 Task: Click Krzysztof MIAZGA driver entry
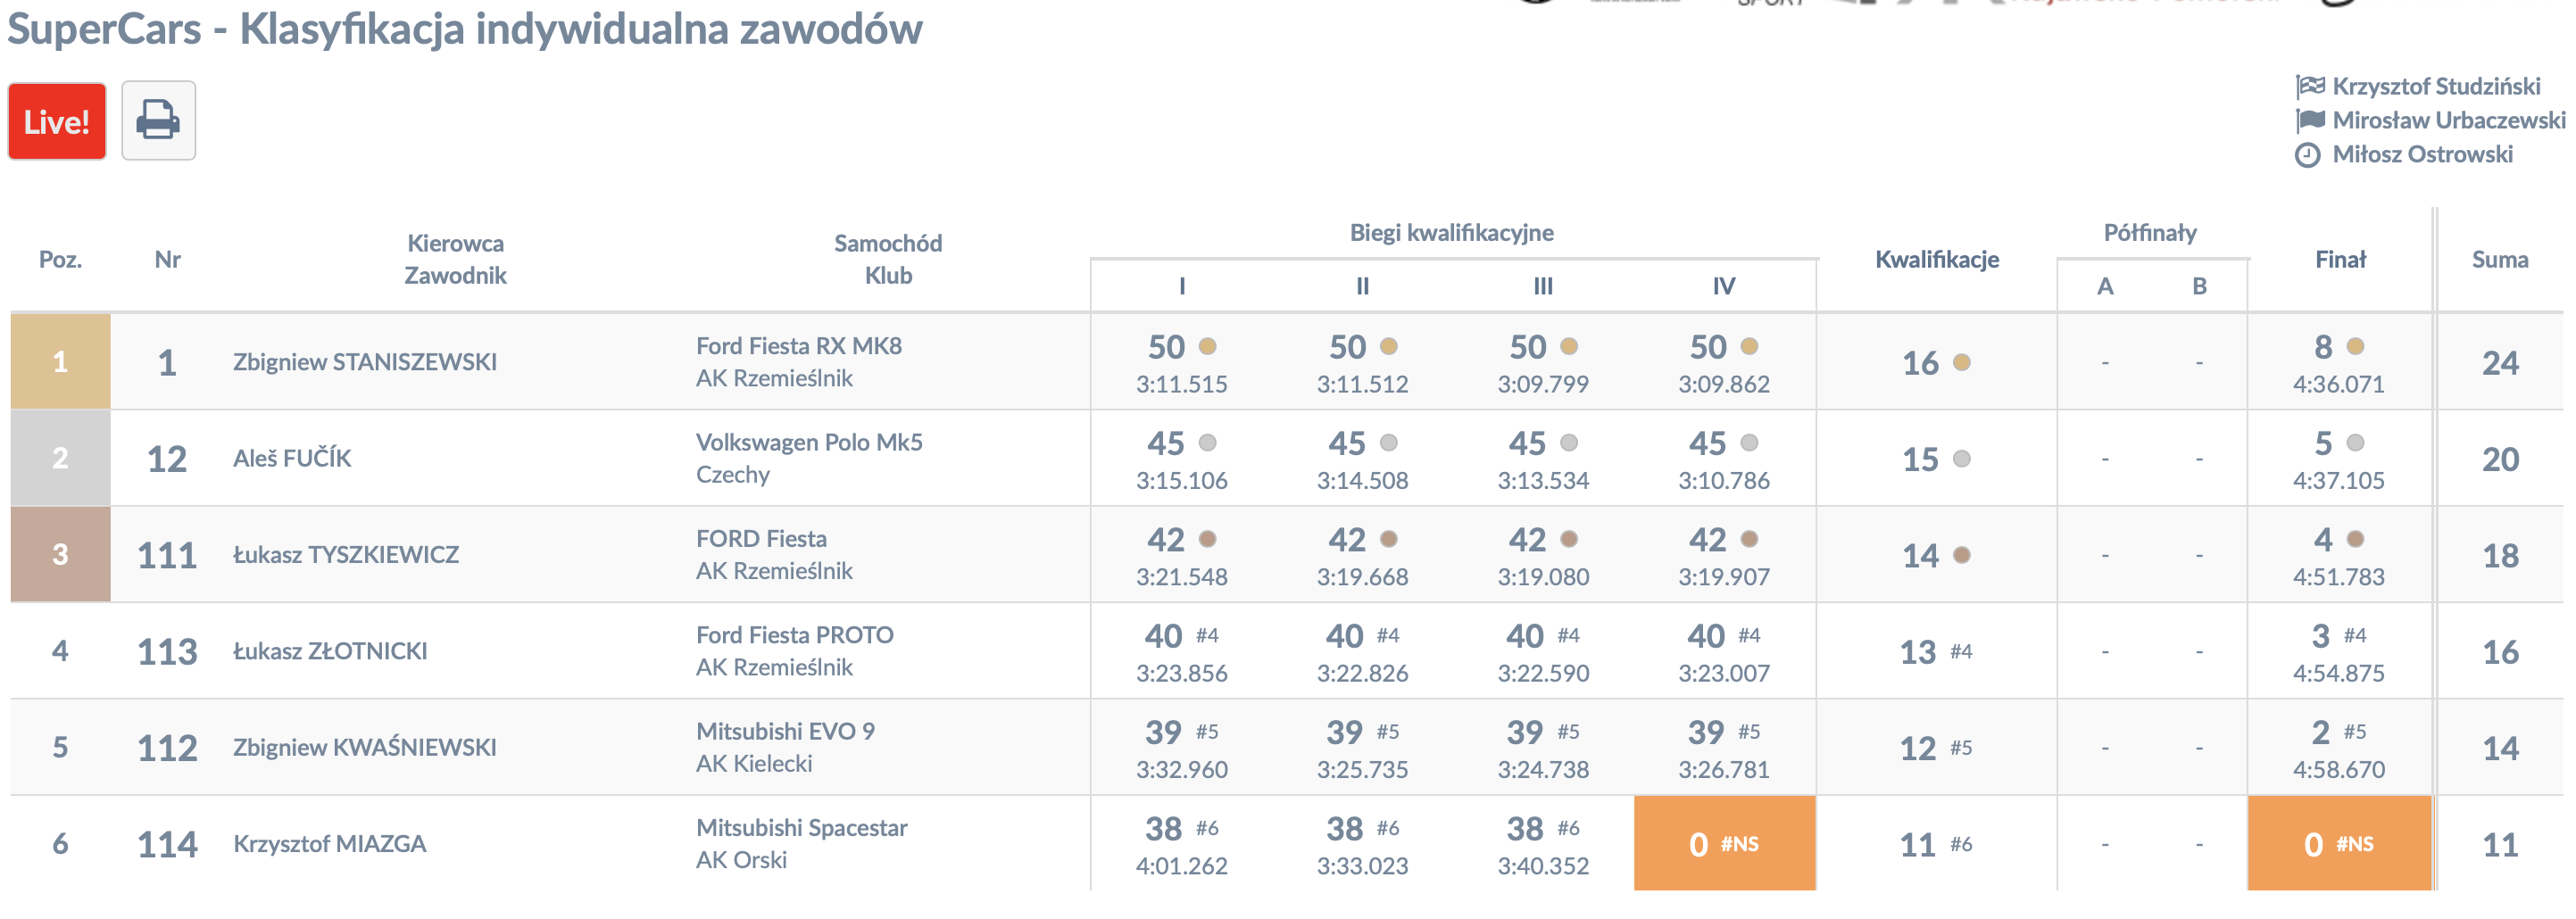(330, 844)
